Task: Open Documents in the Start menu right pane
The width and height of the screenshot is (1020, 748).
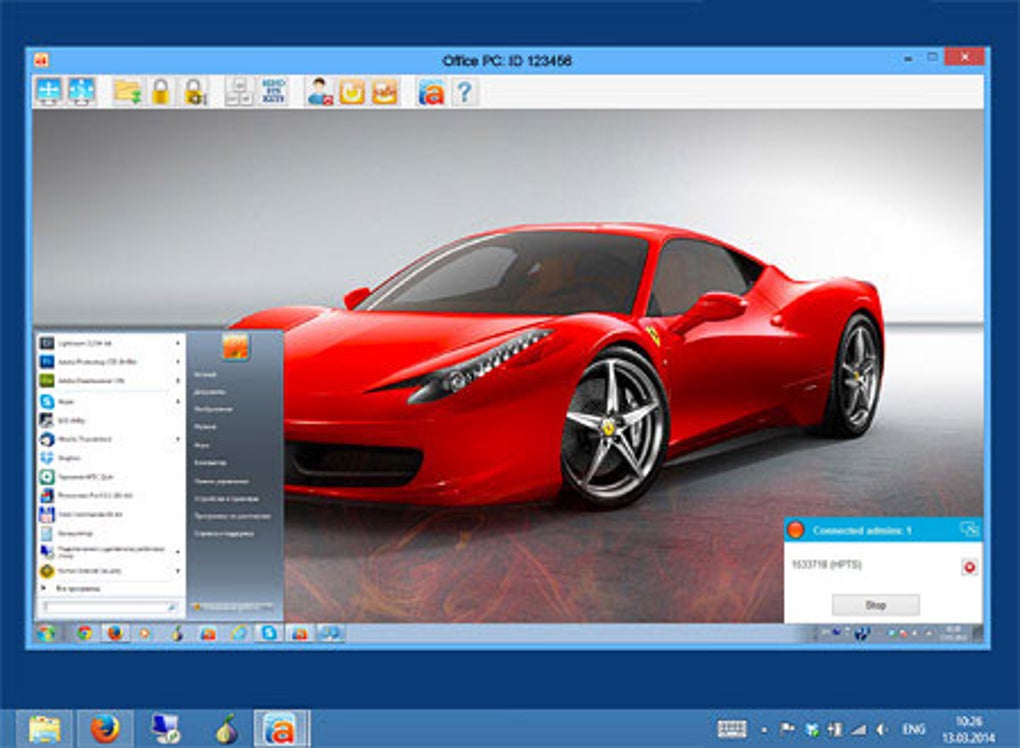Action: point(210,392)
